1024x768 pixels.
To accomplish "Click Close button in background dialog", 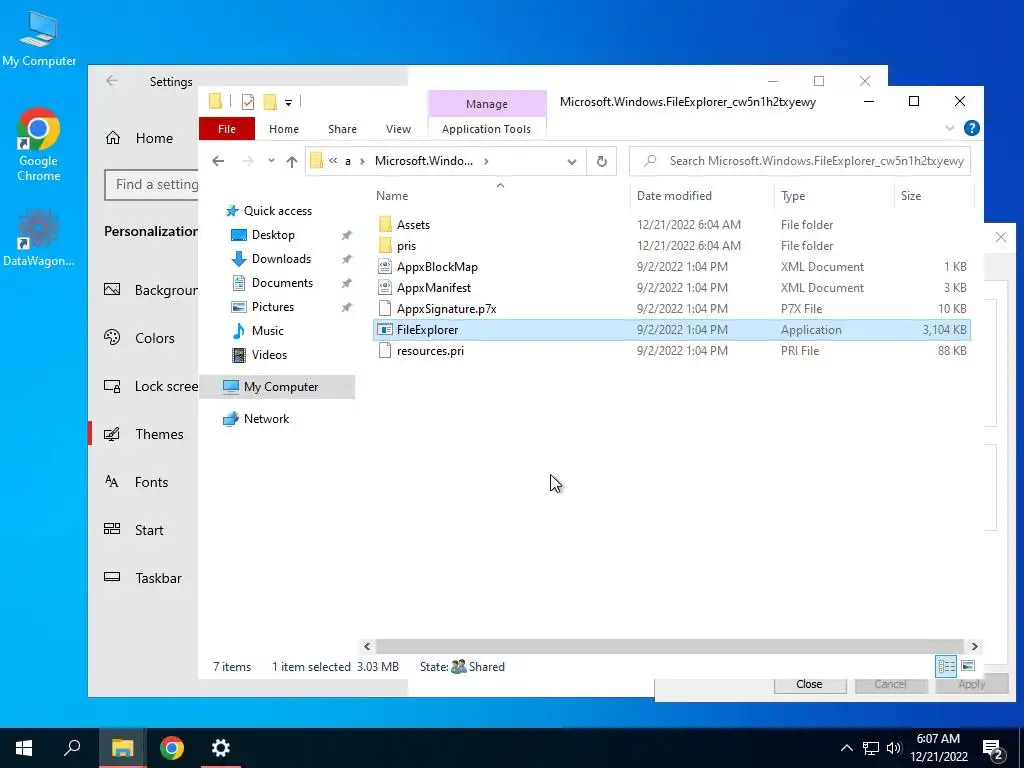I will click(809, 684).
